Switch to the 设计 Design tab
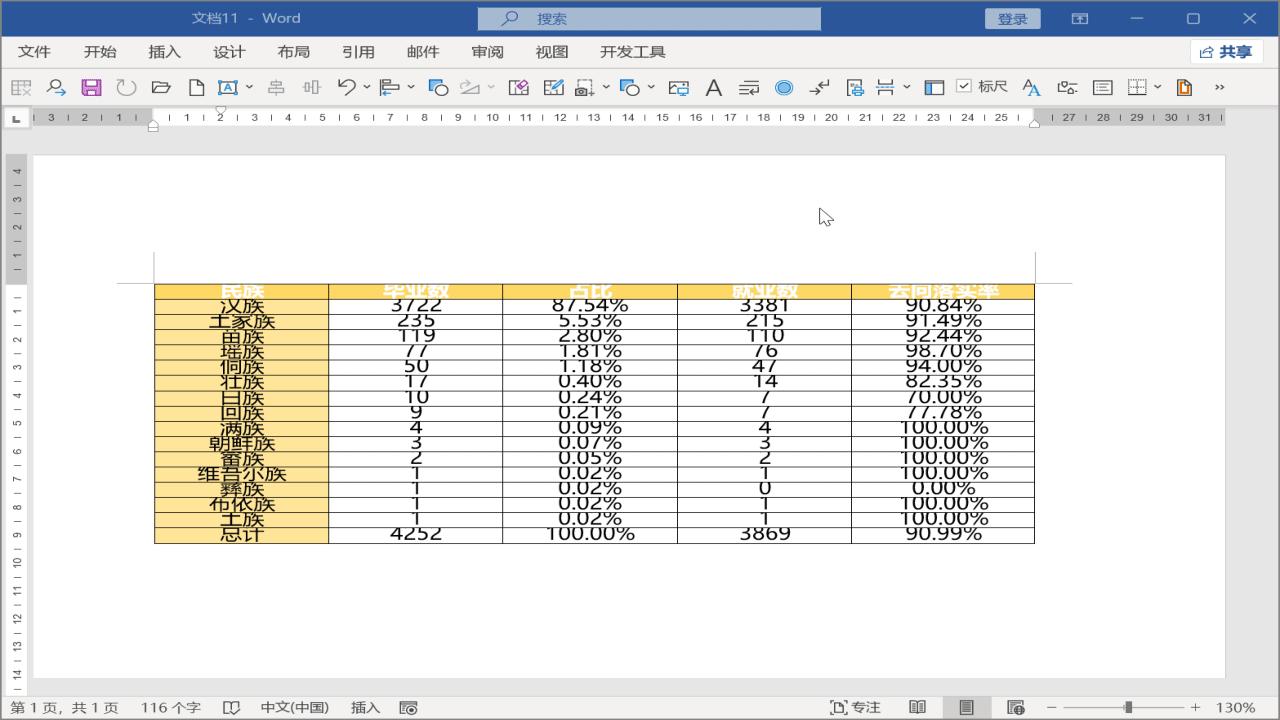This screenshot has width=1280, height=720. click(x=229, y=52)
